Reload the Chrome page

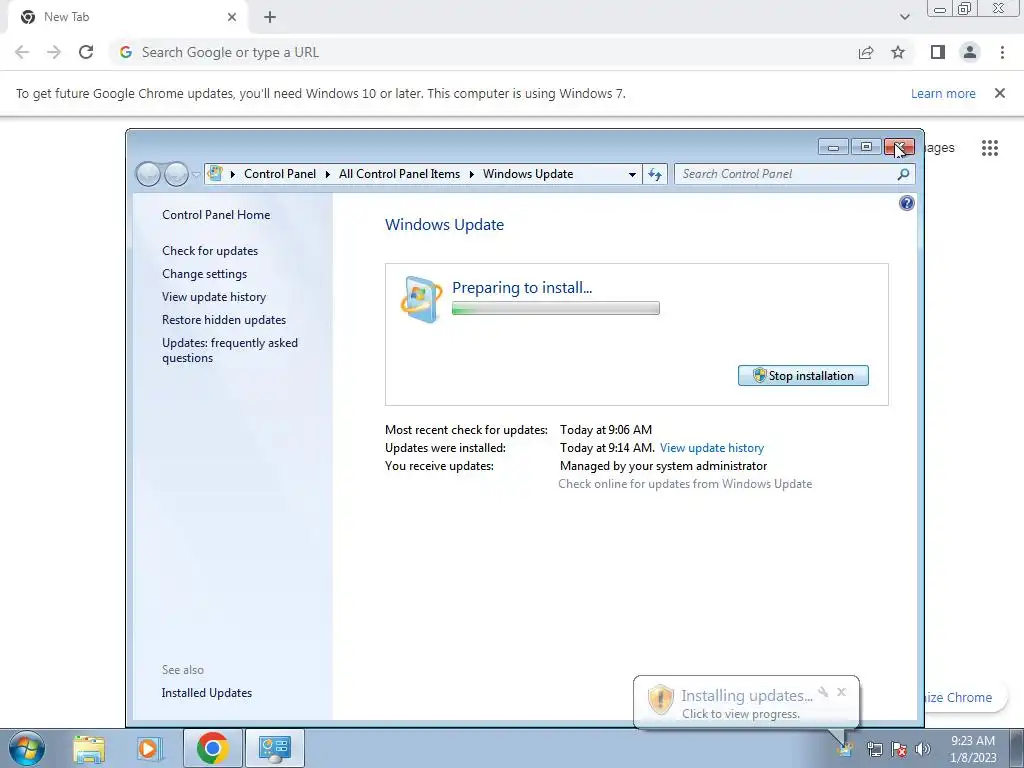pos(86,52)
